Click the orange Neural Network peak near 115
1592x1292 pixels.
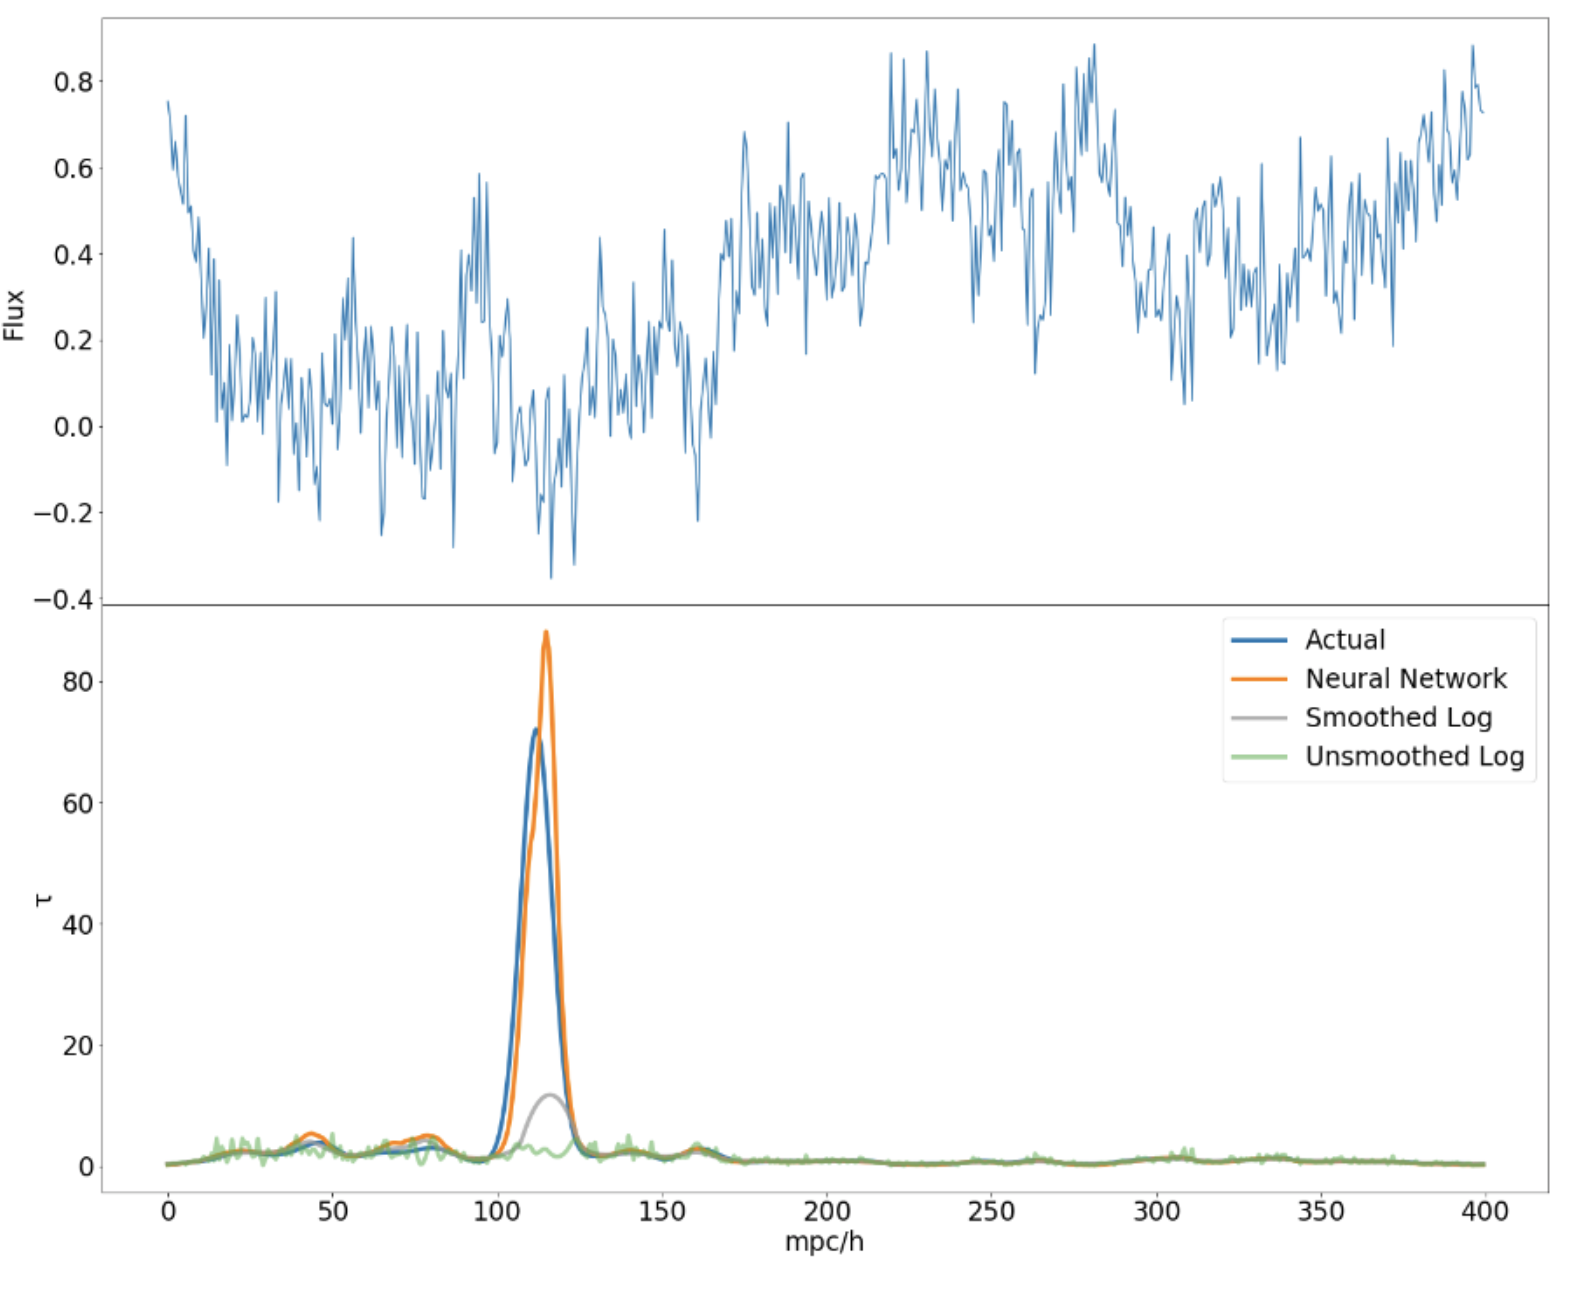(546, 633)
